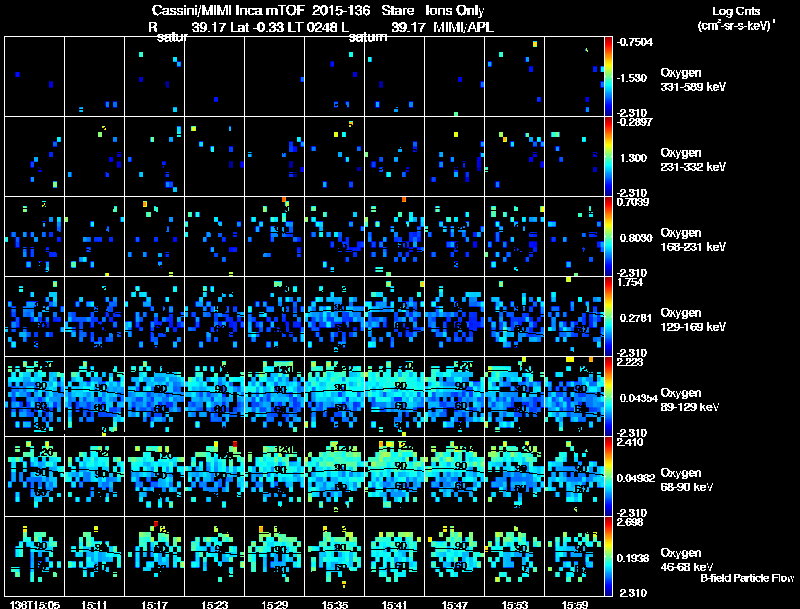Click the '15:47' time axis label
Image resolution: width=800 pixels, height=609 pixels.
click(455, 604)
